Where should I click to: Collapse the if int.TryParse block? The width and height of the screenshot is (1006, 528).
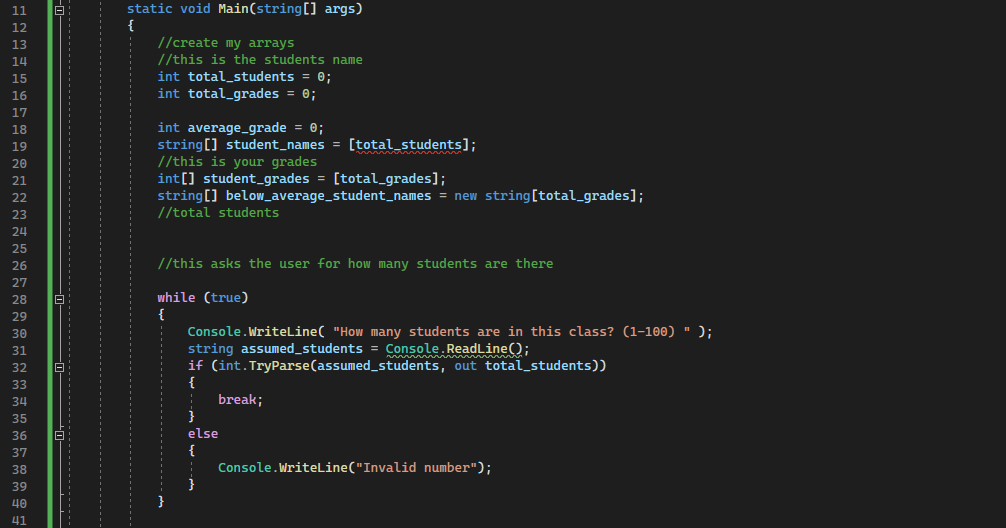click(x=60, y=367)
